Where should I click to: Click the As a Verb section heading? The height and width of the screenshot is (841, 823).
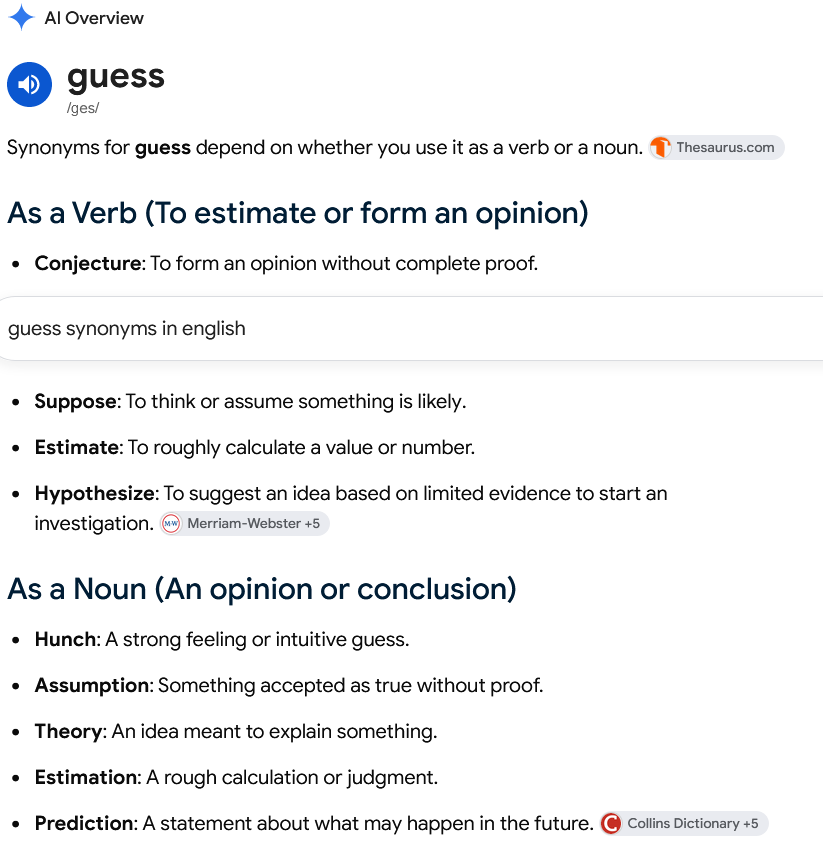point(298,213)
